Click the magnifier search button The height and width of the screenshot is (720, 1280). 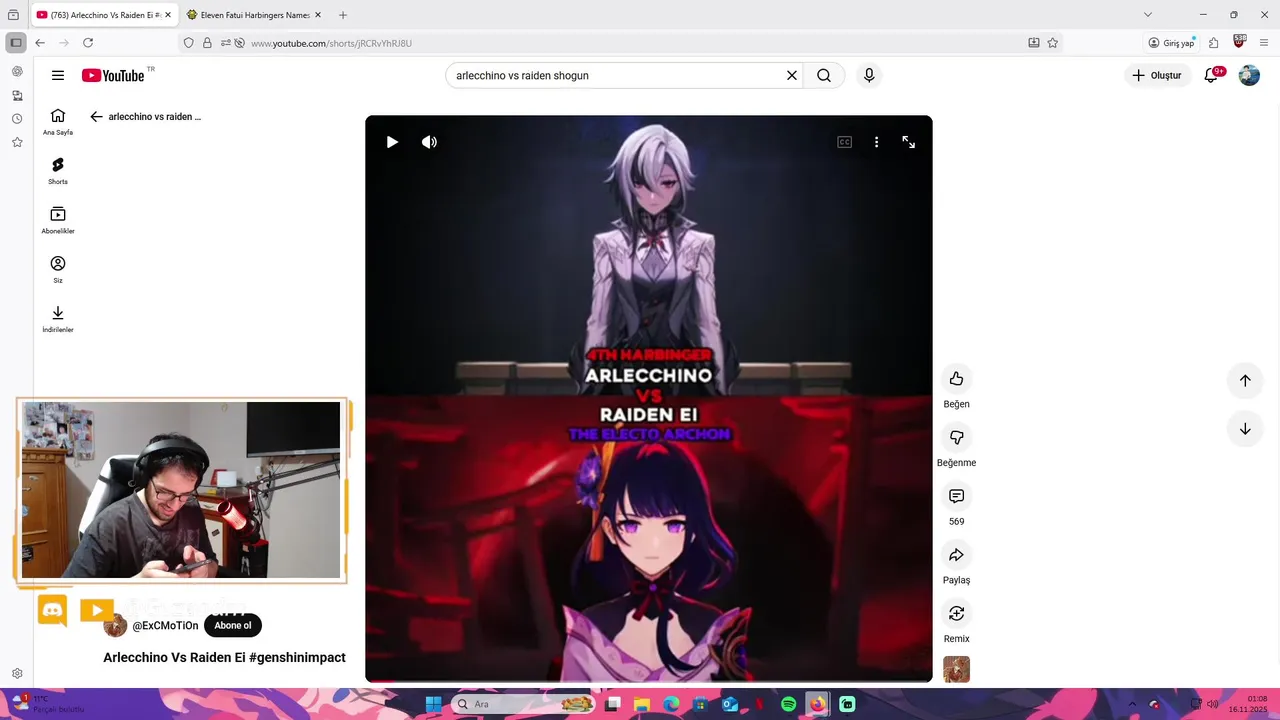click(824, 75)
